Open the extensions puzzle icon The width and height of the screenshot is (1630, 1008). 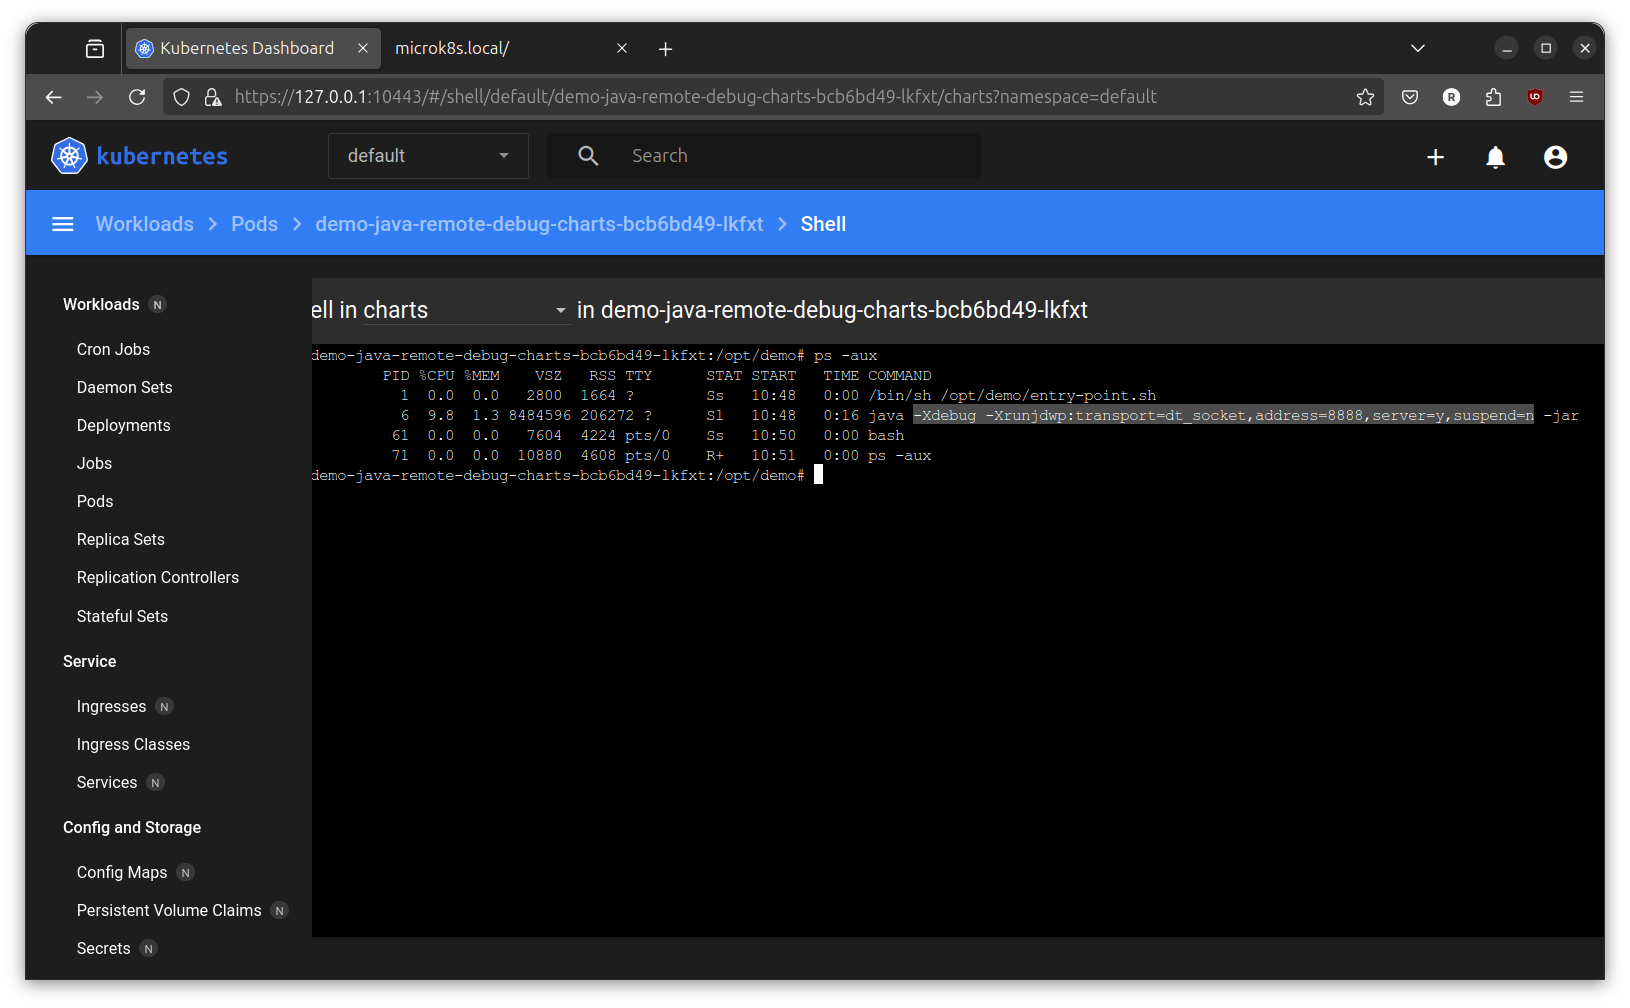1493,97
